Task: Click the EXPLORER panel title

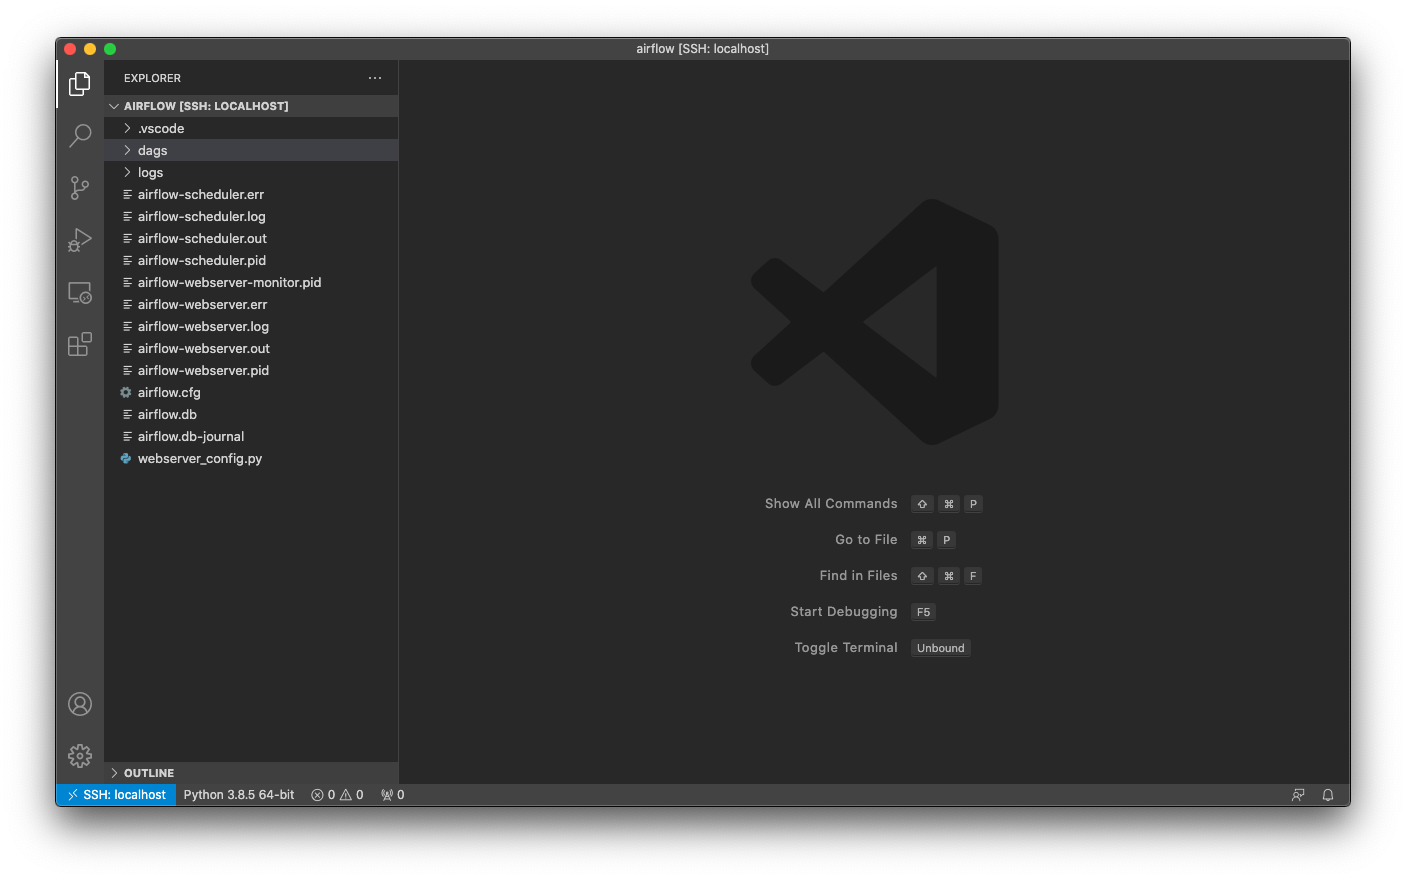Action: pos(152,78)
